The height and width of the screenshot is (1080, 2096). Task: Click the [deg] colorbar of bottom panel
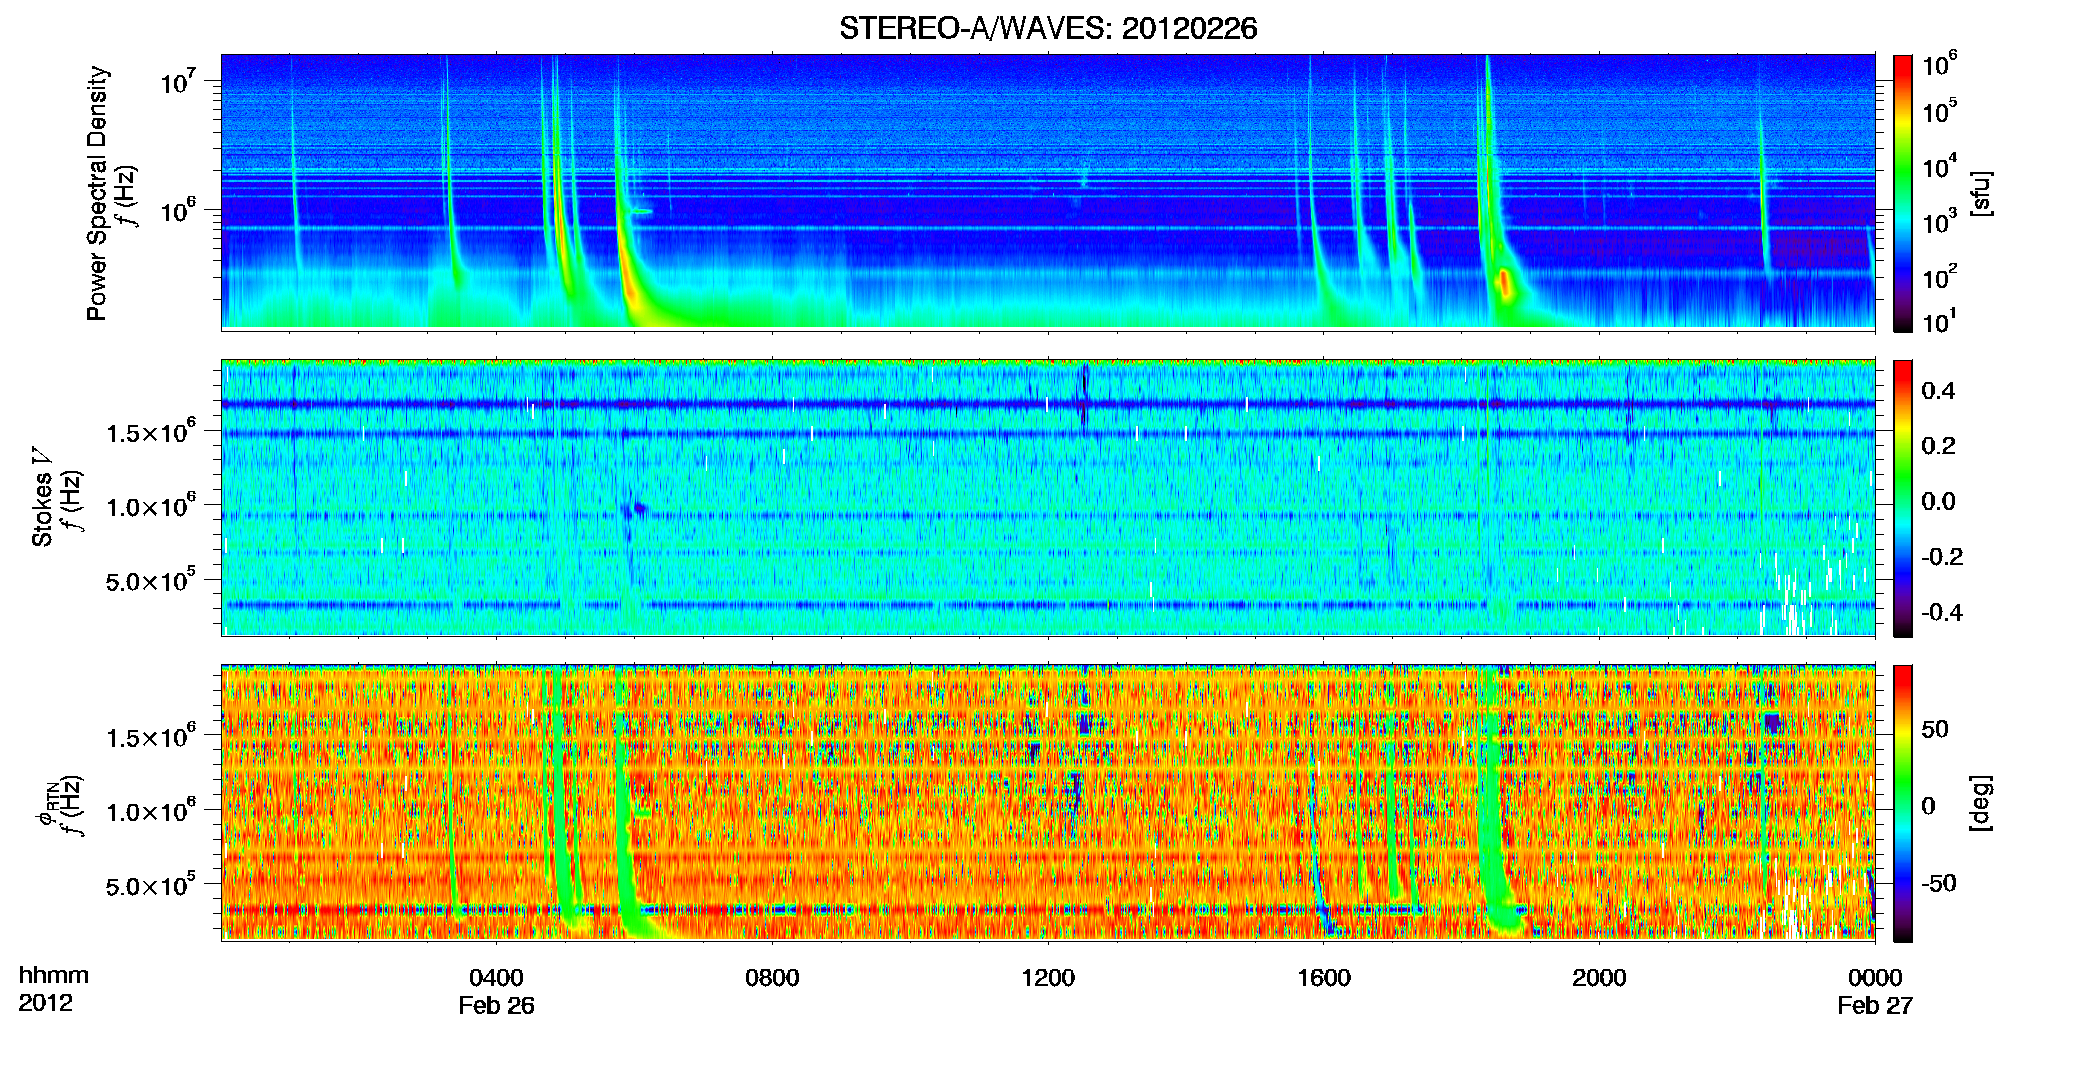(x=1903, y=803)
